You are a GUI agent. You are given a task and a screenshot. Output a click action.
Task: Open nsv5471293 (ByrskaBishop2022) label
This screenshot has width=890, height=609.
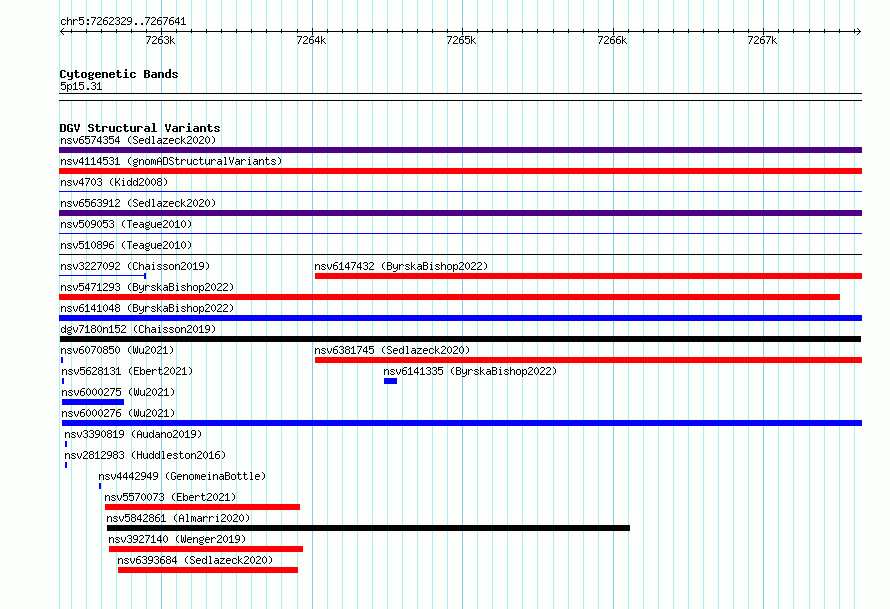click(147, 287)
